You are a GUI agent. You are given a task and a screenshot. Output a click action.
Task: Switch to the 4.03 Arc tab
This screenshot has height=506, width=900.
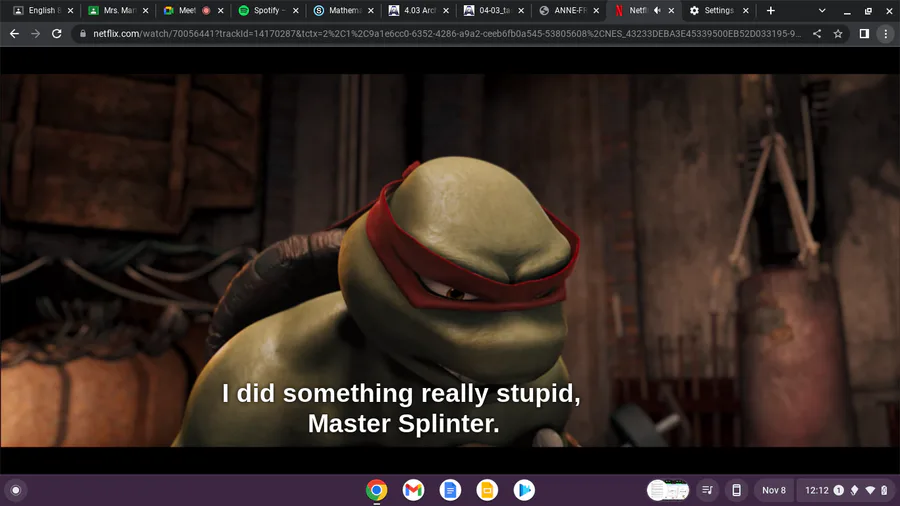coord(420,10)
